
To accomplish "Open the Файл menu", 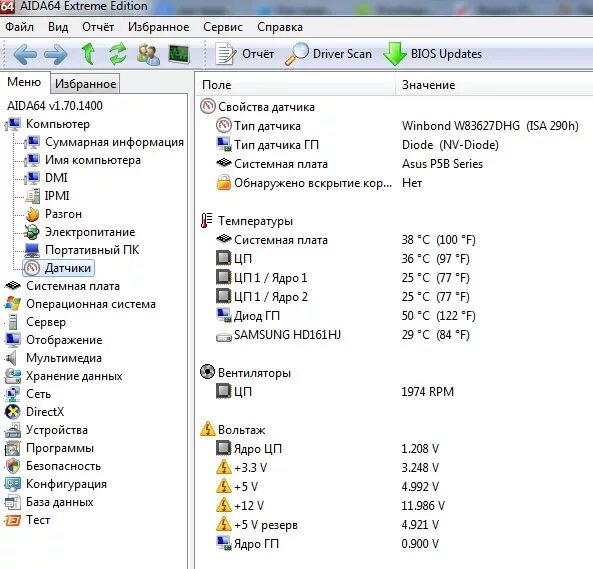I will pos(19,27).
